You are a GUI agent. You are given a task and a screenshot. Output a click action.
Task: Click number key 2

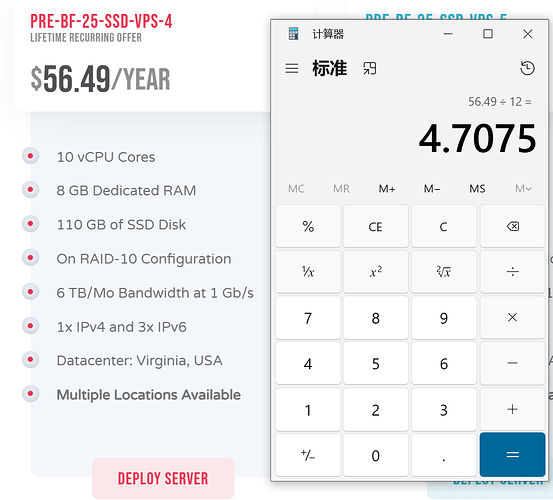click(x=376, y=409)
